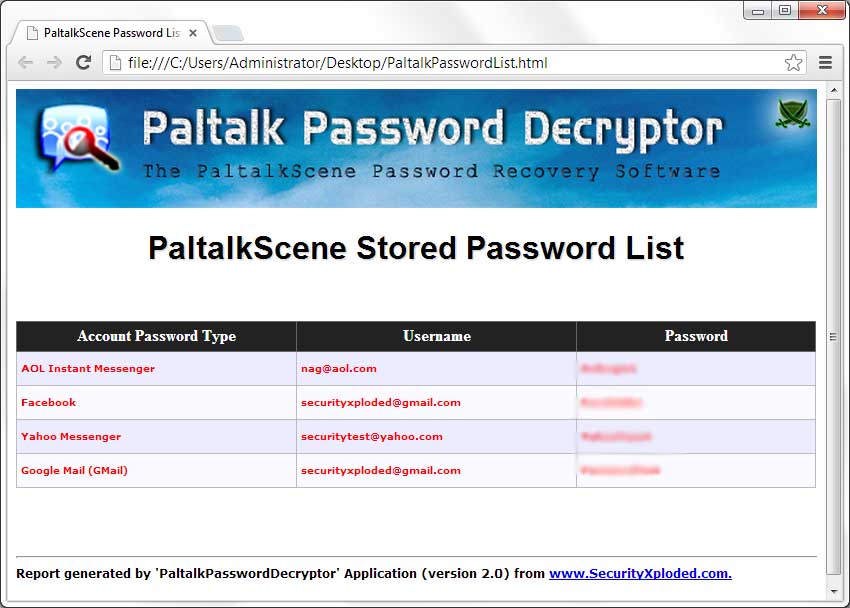Click the Username column header
Screen dimensions: 850x608
click(x=436, y=336)
